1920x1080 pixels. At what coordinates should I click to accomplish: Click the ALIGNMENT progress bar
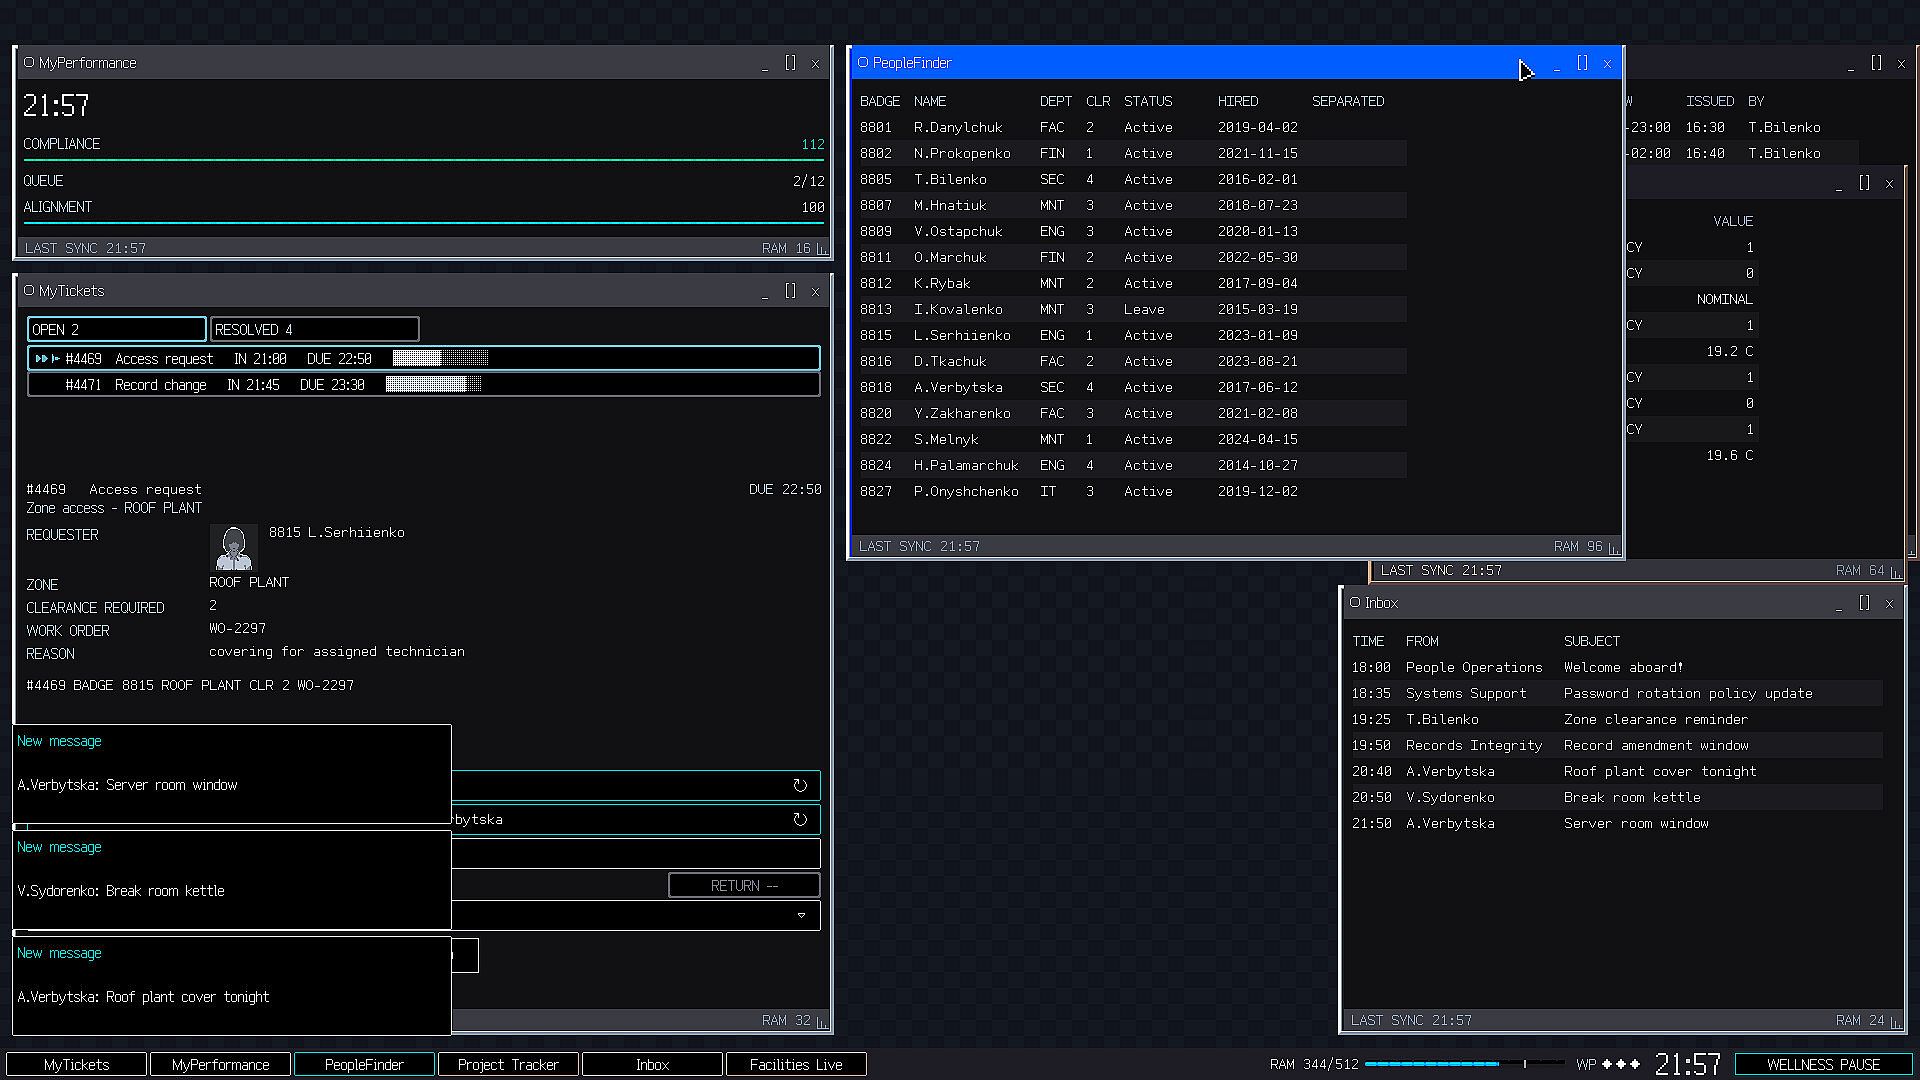[x=424, y=222]
